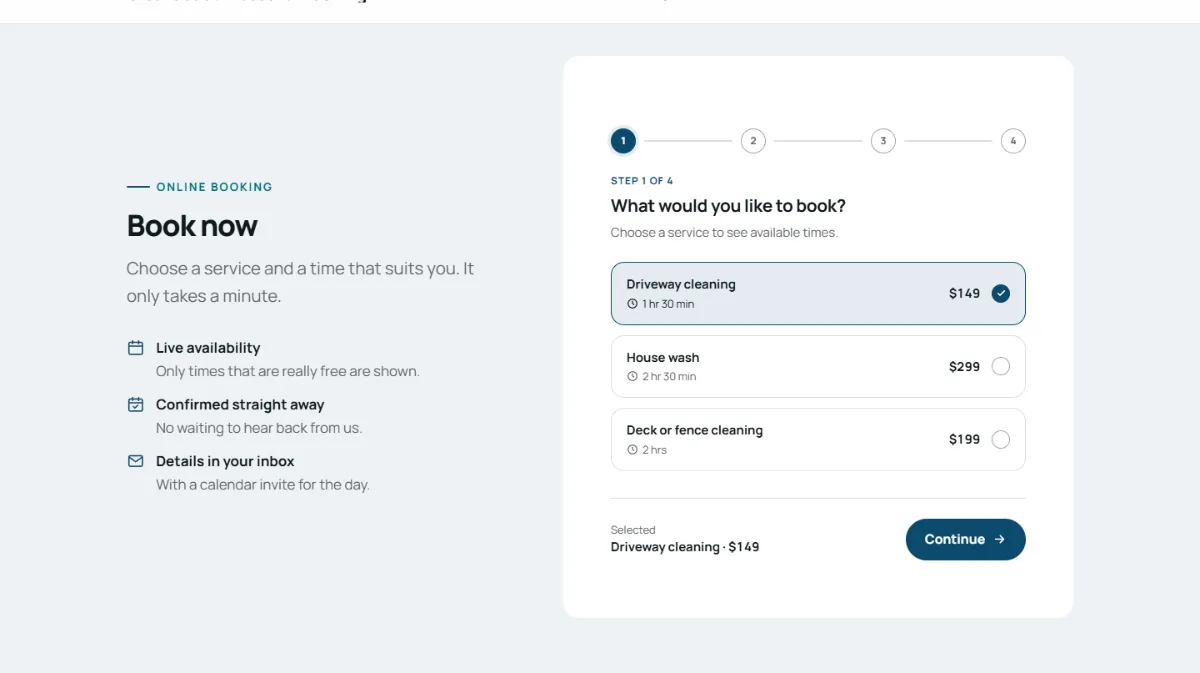Click the "2 hr 30 min" duration text

[669, 377]
